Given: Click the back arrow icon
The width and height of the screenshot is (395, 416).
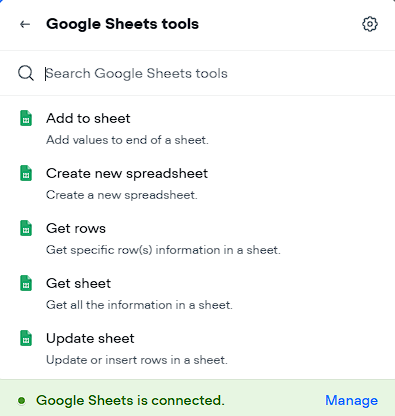Looking at the screenshot, I should (25, 24).
